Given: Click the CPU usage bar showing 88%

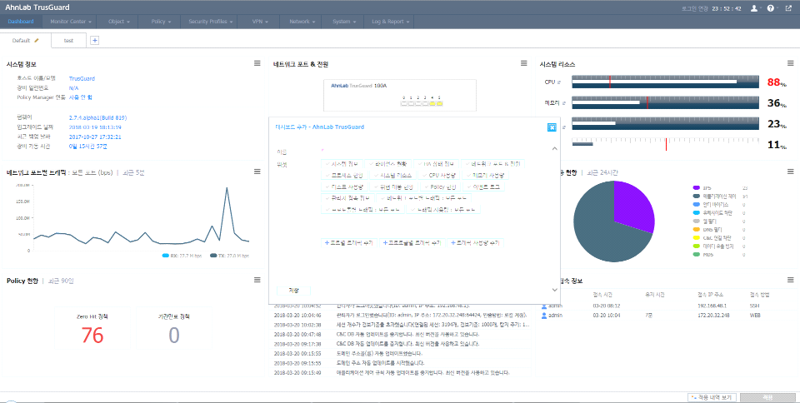Looking at the screenshot, I should pyautogui.click(x=665, y=82).
